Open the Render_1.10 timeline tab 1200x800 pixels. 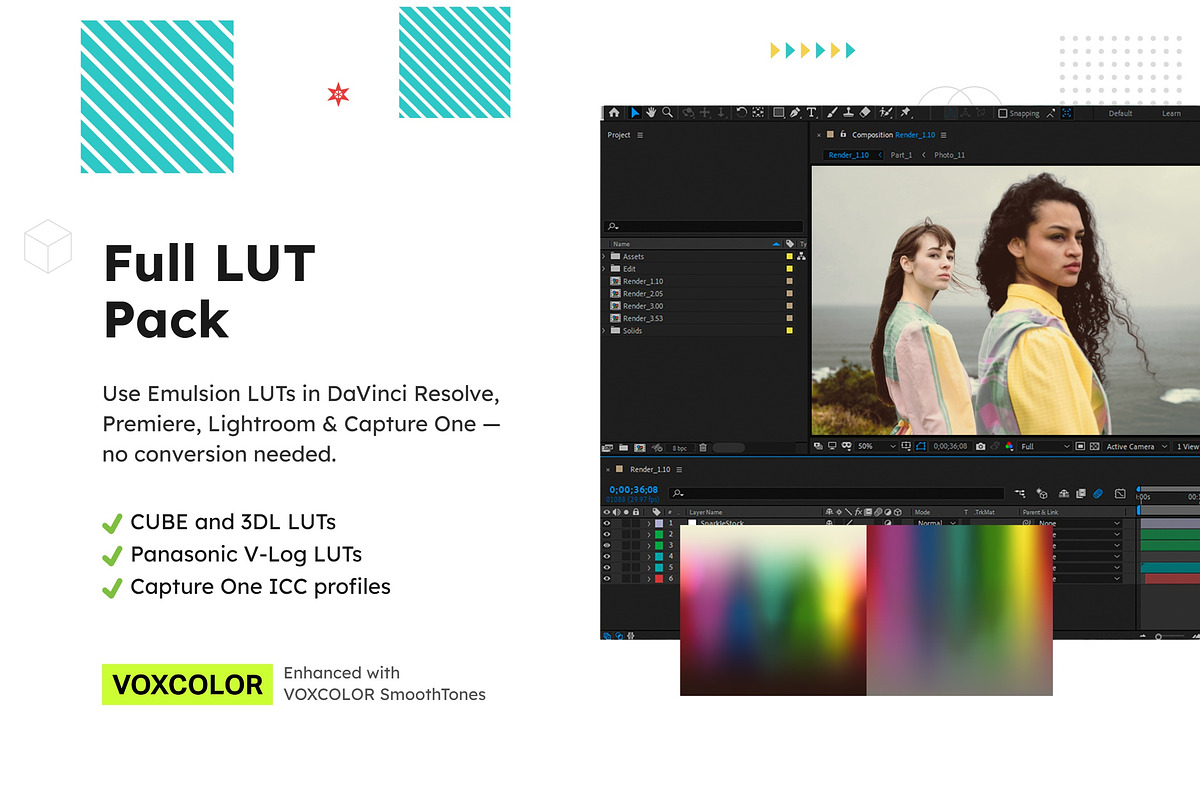pyautogui.click(x=650, y=469)
